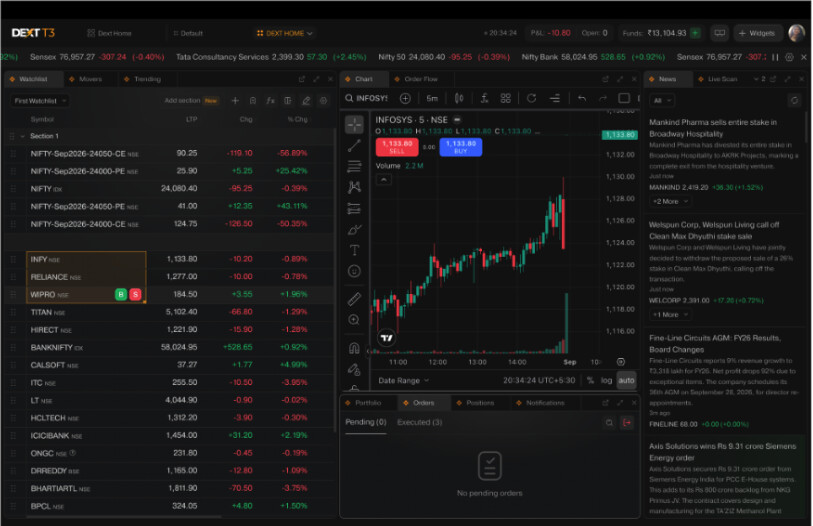Click the red exit icon in Orders panel
The height and width of the screenshot is (526, 813).
tap(627, 423)
